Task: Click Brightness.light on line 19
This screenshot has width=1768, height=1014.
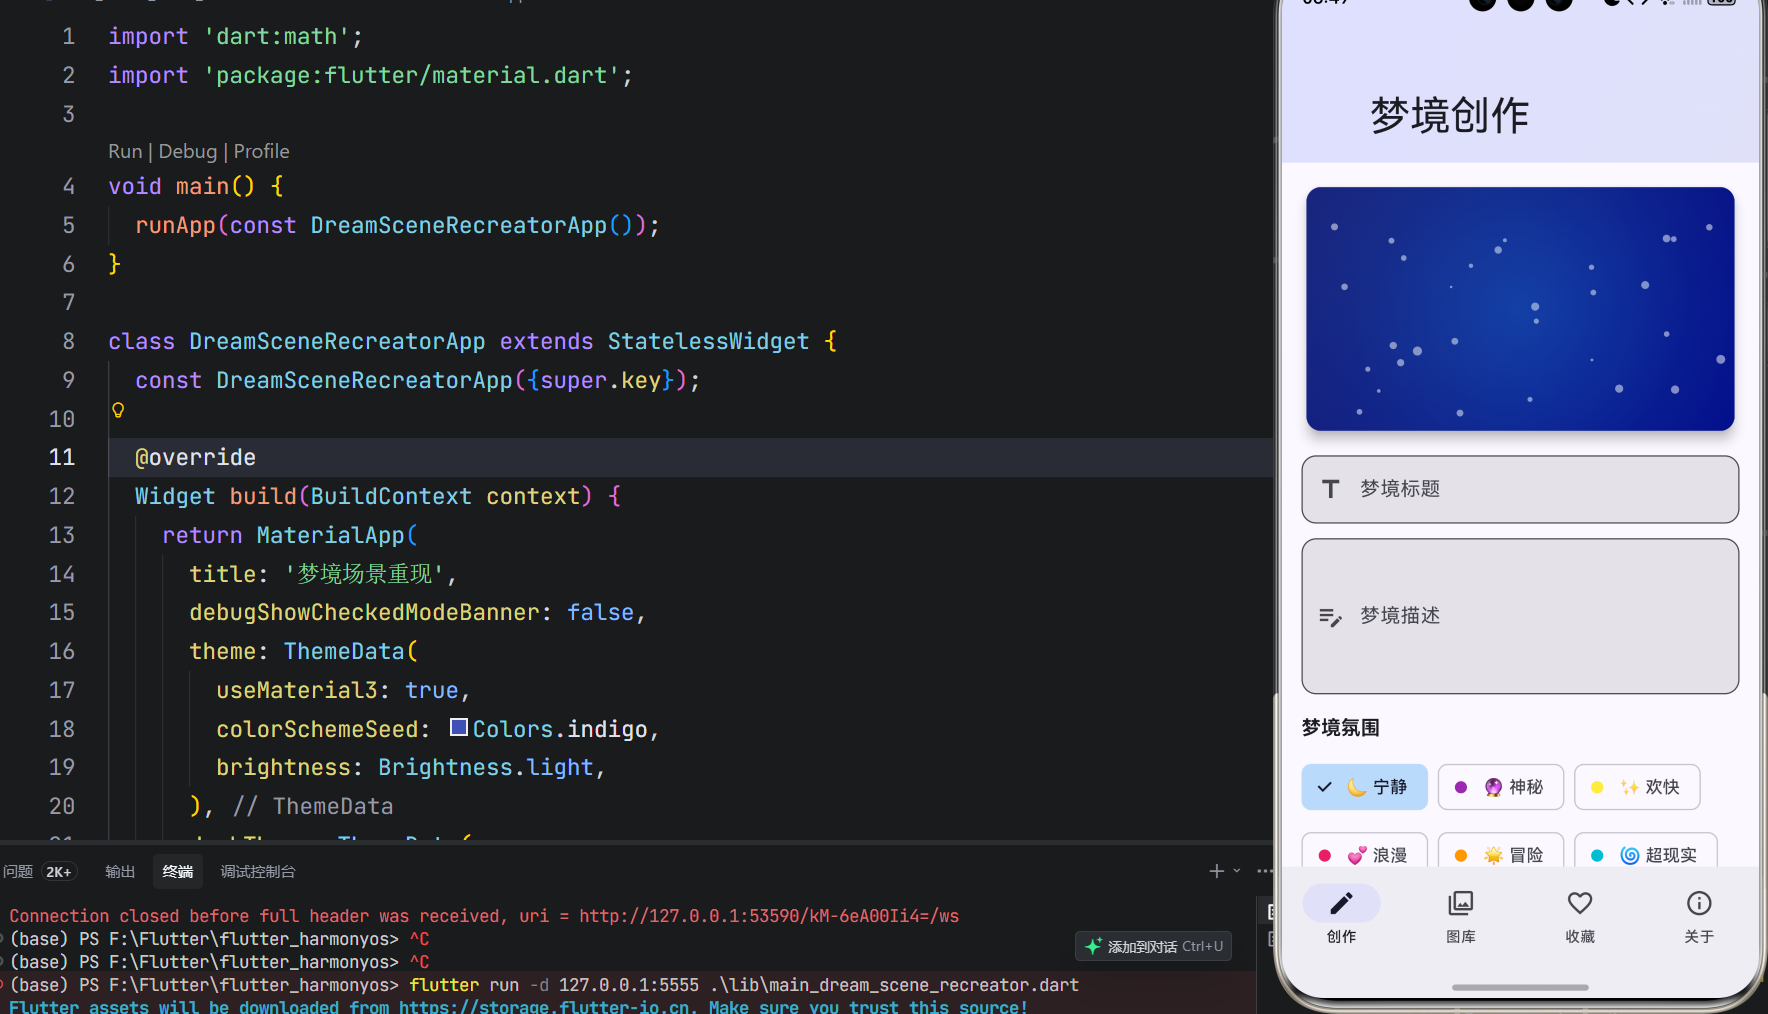Action: tap(485, 767)
